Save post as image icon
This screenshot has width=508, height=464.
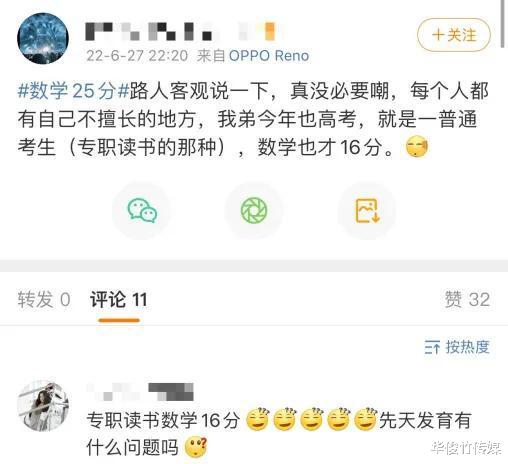click(x=367, y=210)
